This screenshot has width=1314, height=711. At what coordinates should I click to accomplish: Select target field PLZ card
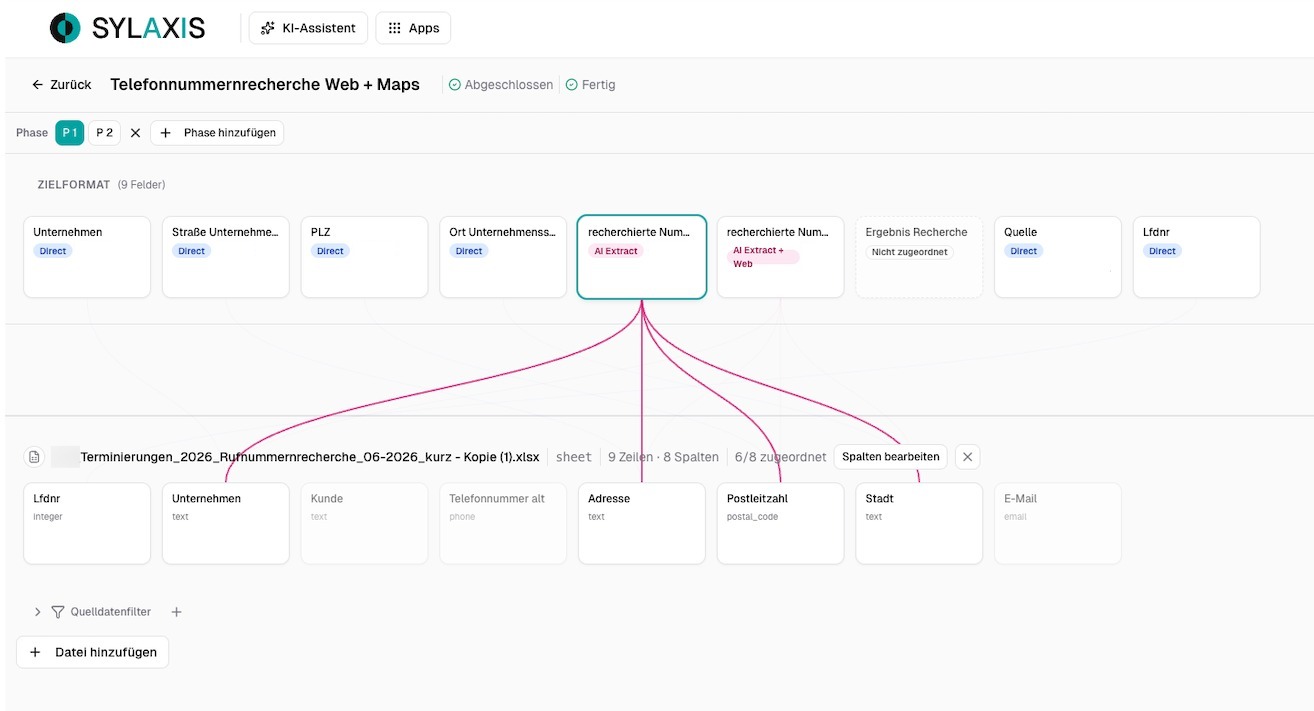pyautogui.click(x=364, y=257)
